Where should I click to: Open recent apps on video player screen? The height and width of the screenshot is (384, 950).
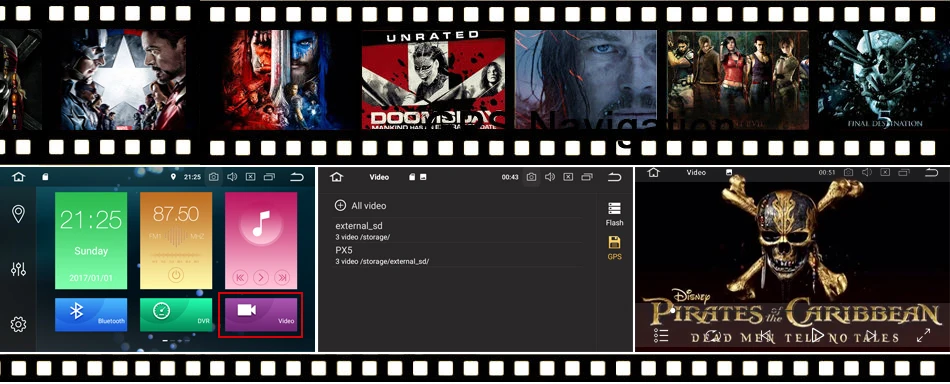(x=904, y=173)
